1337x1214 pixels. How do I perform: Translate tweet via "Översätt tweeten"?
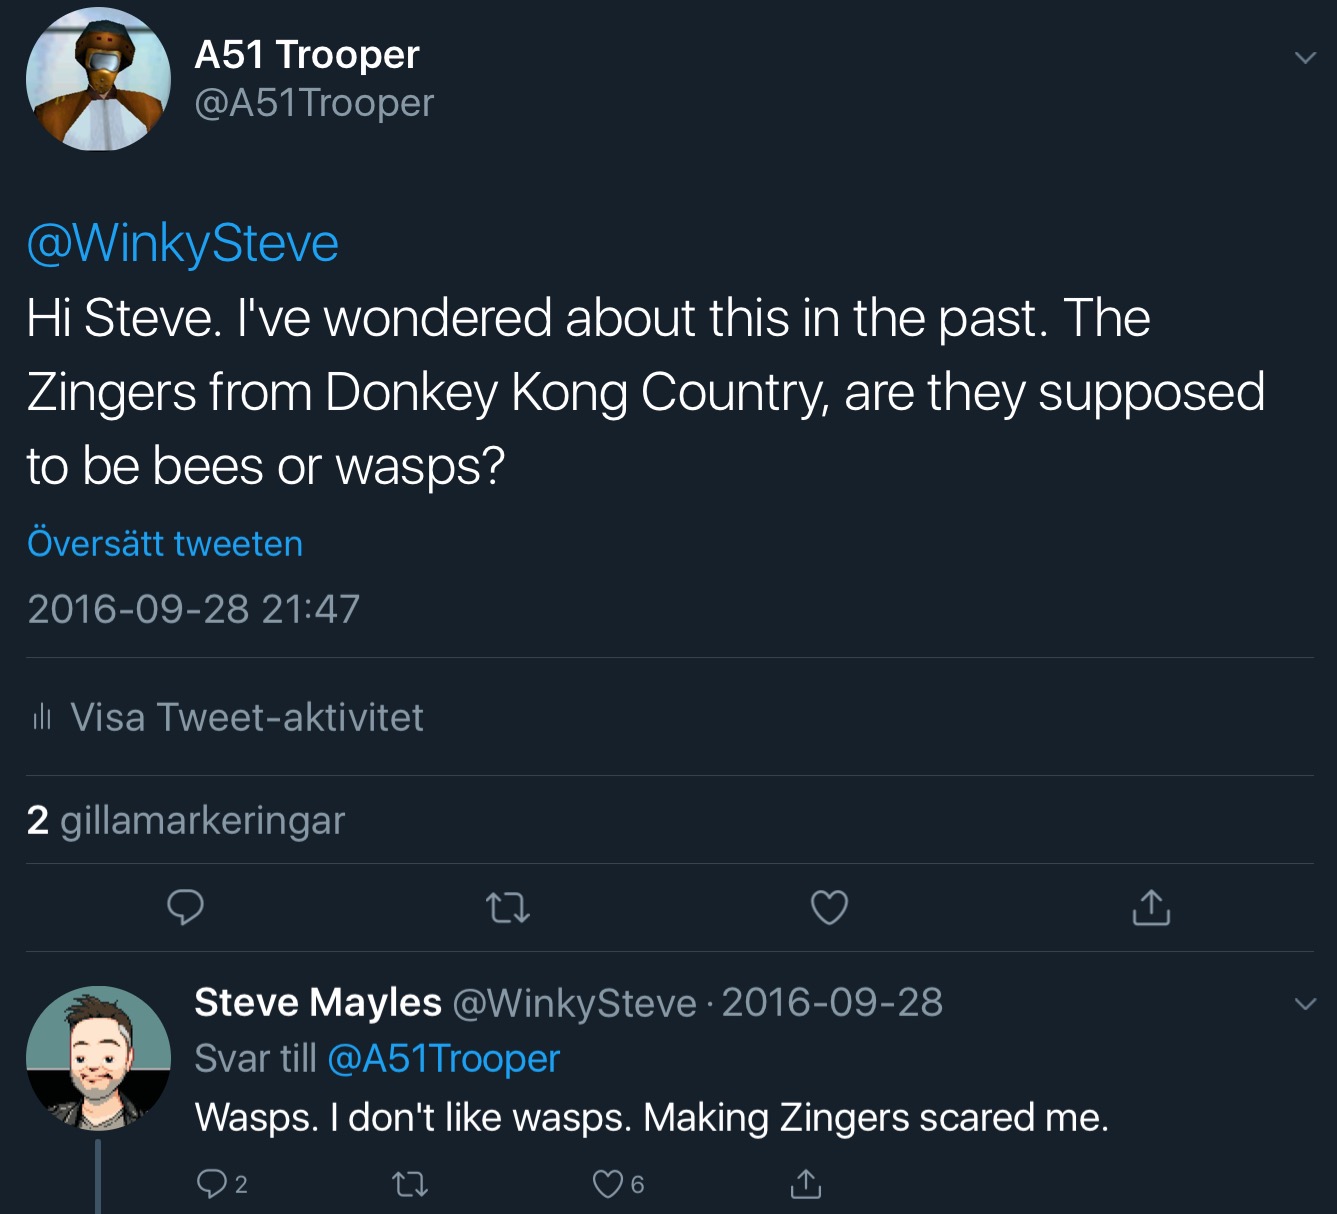click(165, 543)
